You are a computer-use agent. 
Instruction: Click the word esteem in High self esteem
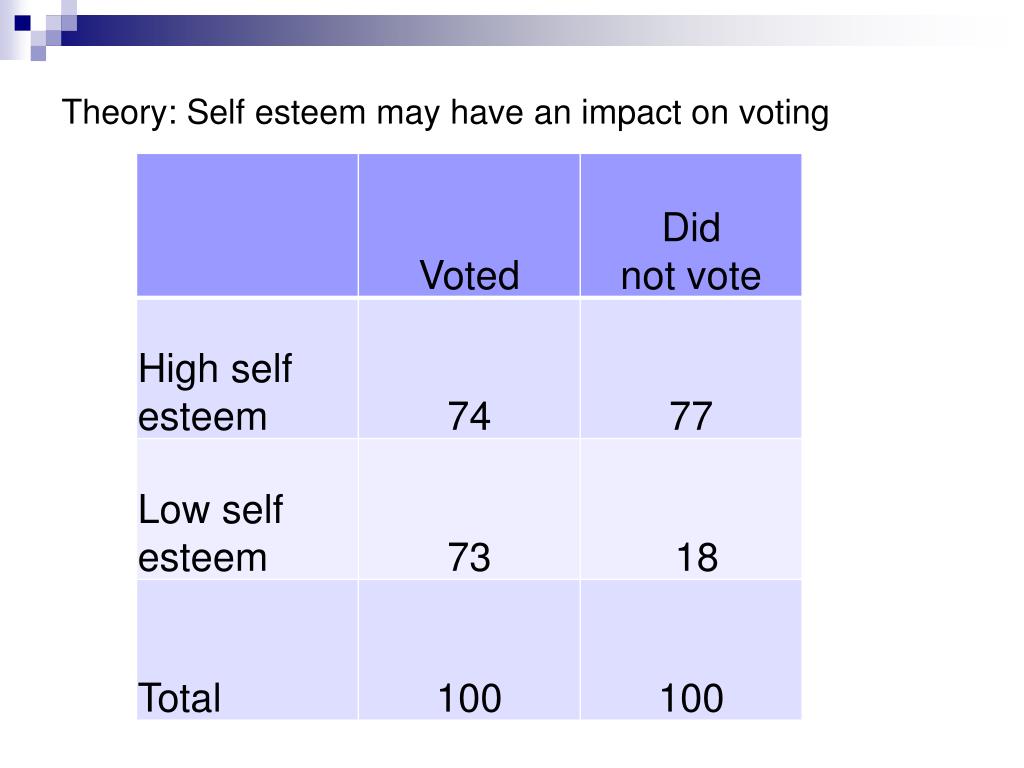(202, 417)
